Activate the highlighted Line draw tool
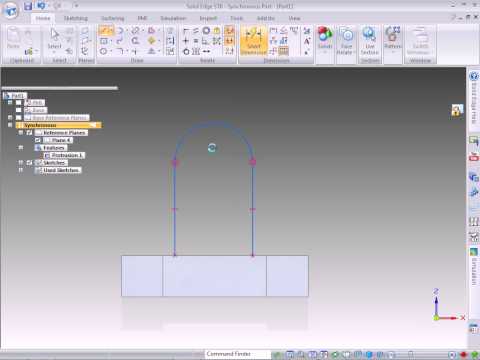The height and width of the screenshot is (360, 480). pyautogui.click(x=106, y=31)
